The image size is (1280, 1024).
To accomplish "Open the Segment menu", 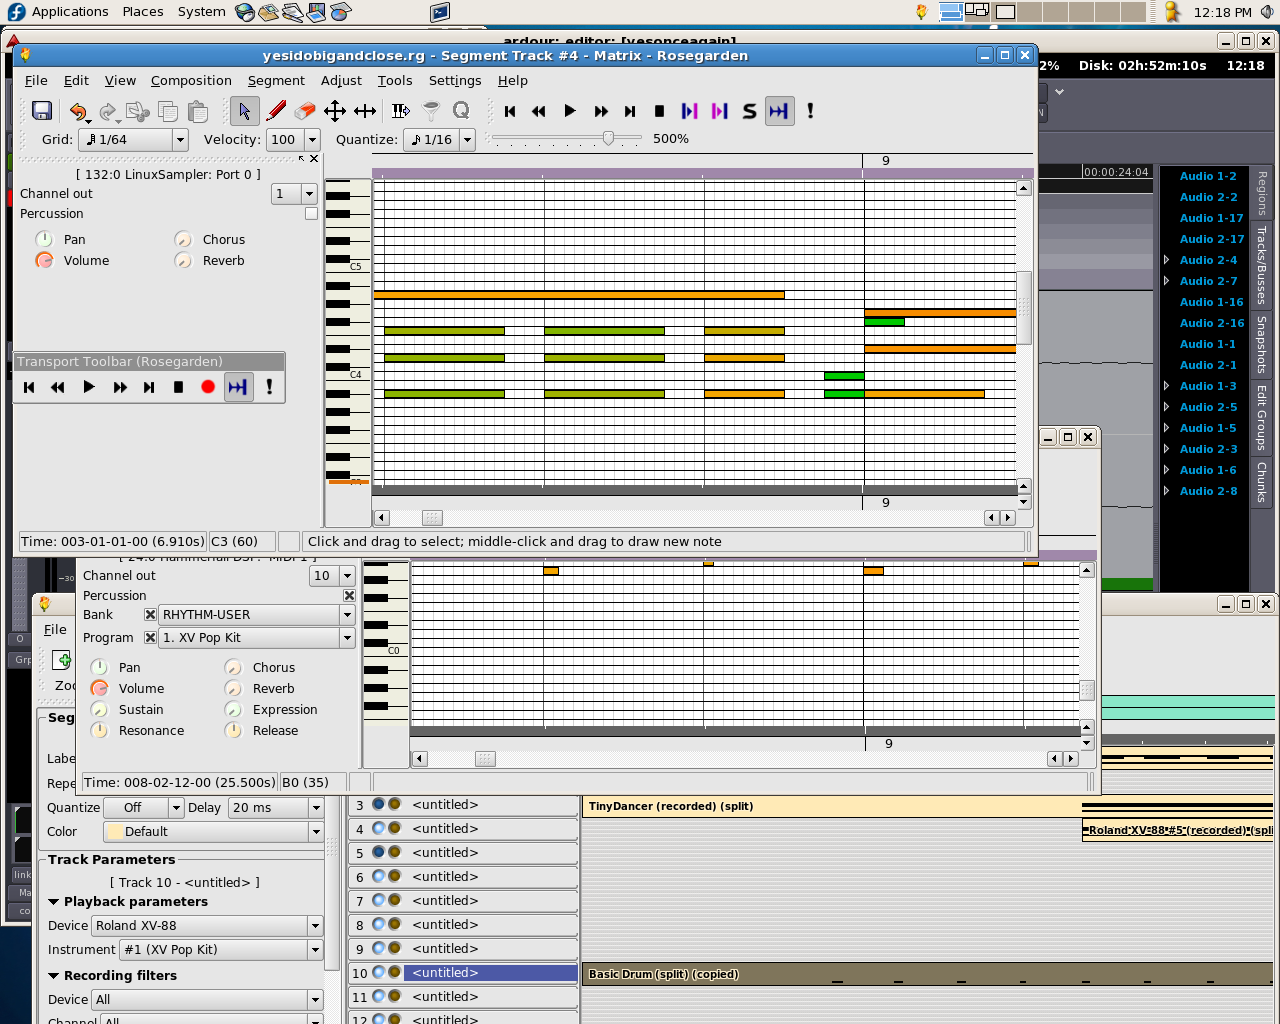I will click(x=276, y=81).
